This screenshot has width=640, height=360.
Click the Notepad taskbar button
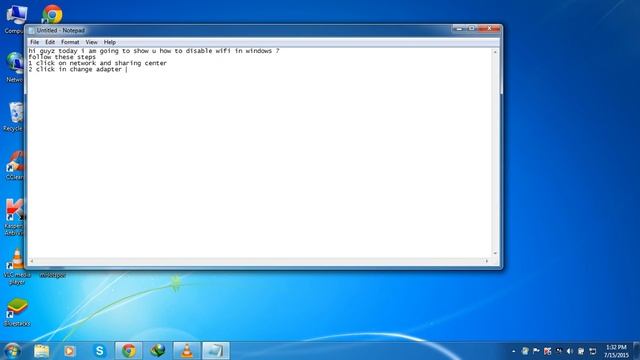pos(216,351)
